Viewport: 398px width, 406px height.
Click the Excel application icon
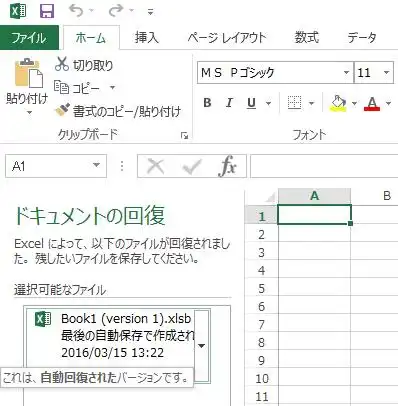[18, 11]
